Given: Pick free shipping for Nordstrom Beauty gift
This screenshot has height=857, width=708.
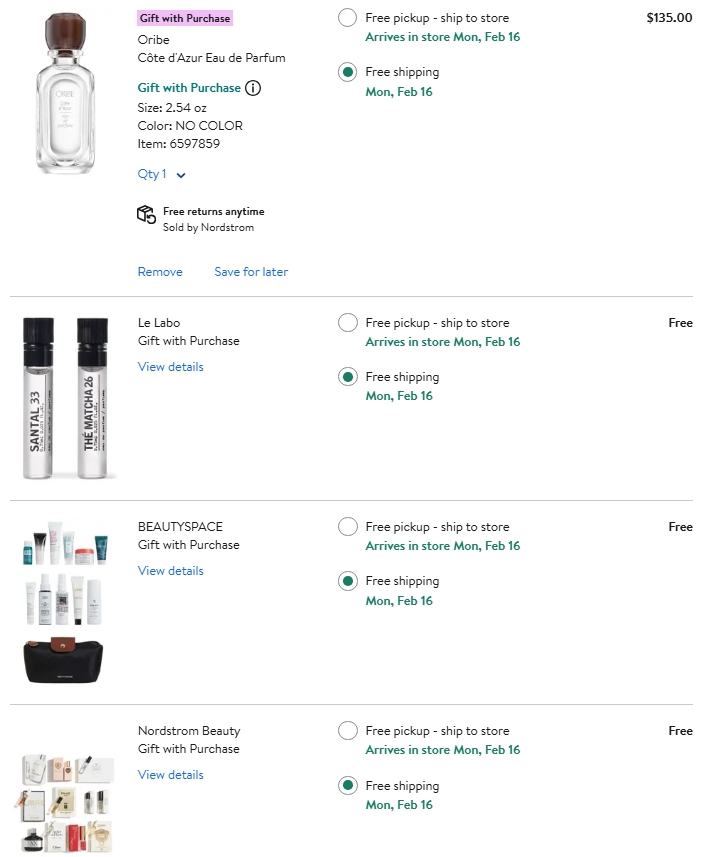Looking at the screenshot, I should 347,786.
